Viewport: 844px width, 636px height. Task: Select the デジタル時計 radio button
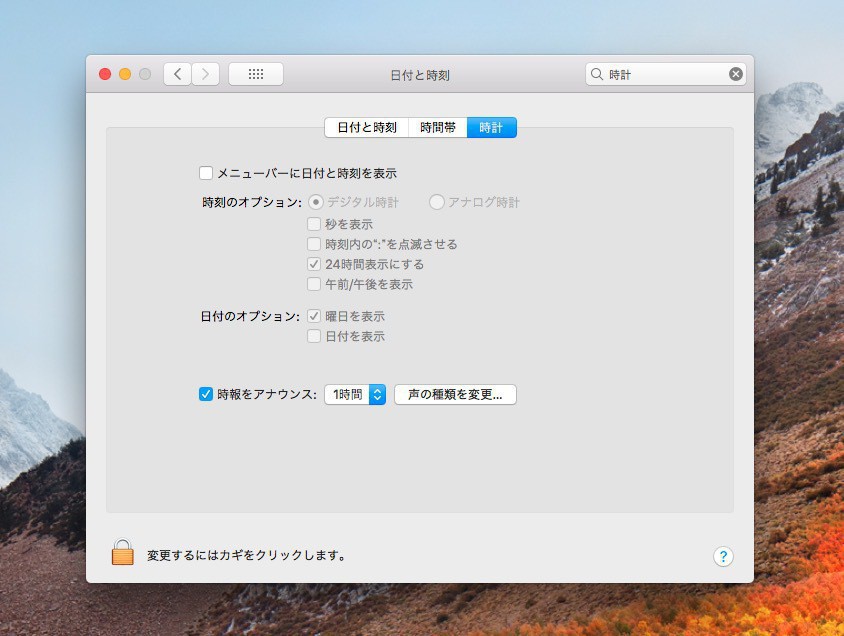[x=315, y=202]
